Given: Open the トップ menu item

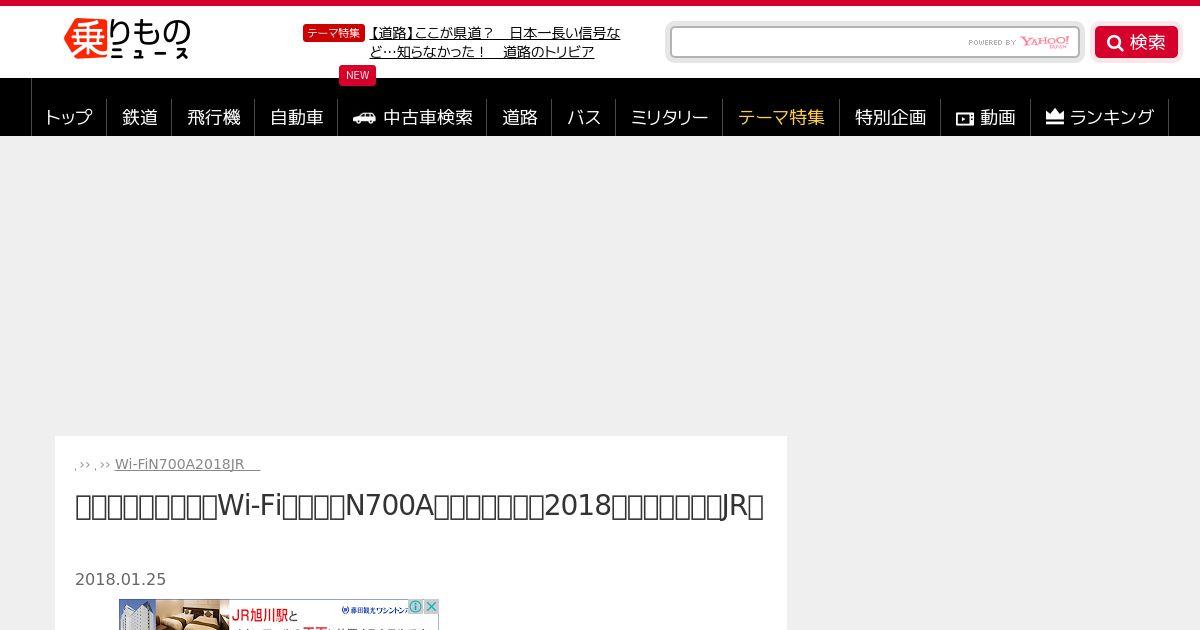Looking at the screenshot, I should tap(68, 117).
